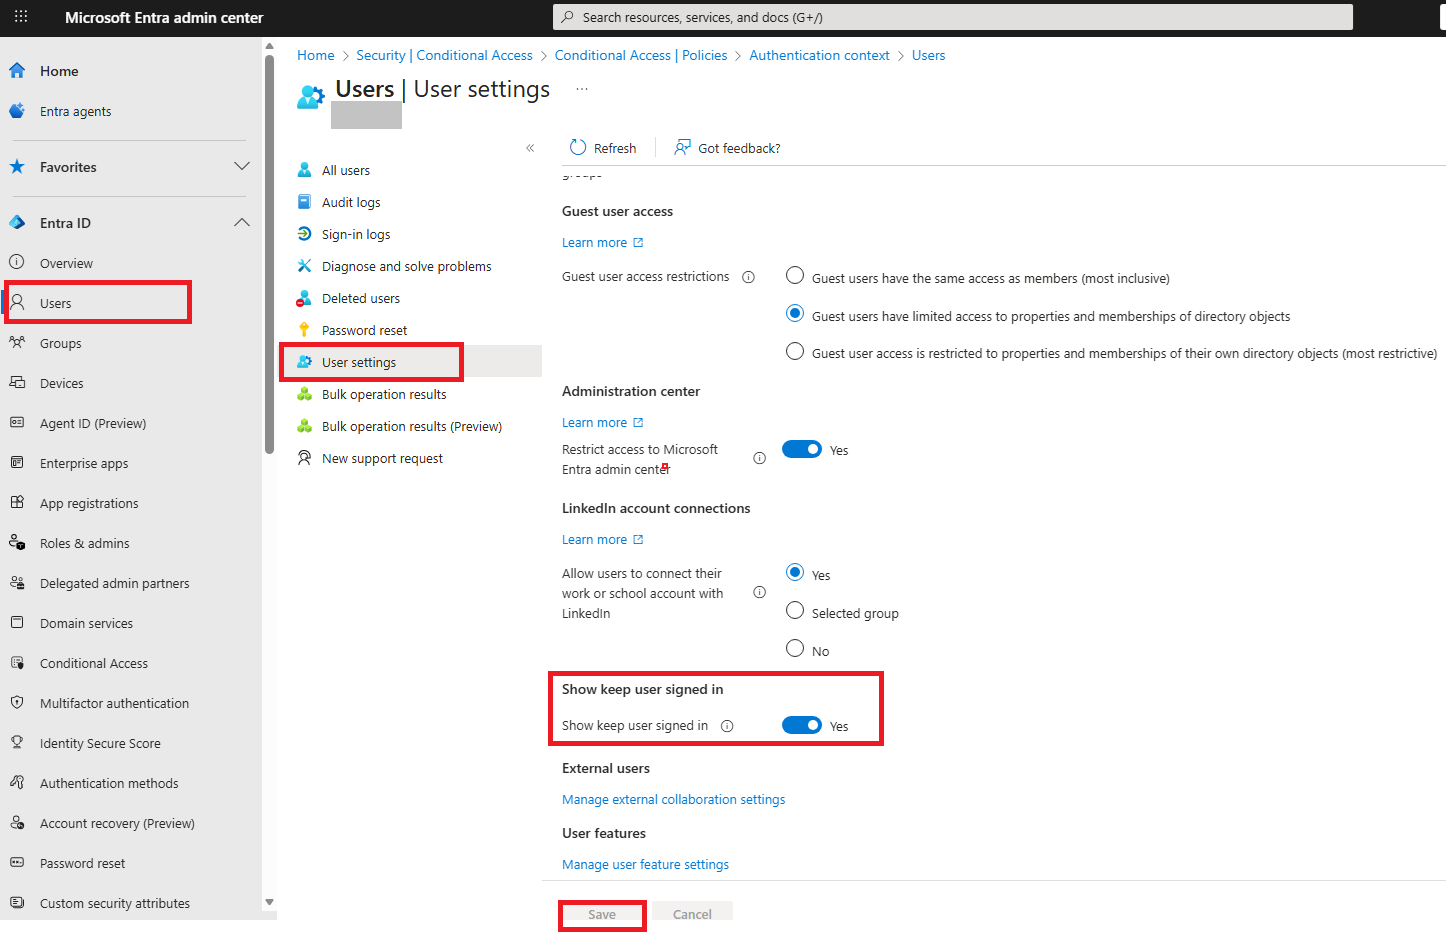
Task: Expand the Favorites section chevron
Action: tap(241, 166)
